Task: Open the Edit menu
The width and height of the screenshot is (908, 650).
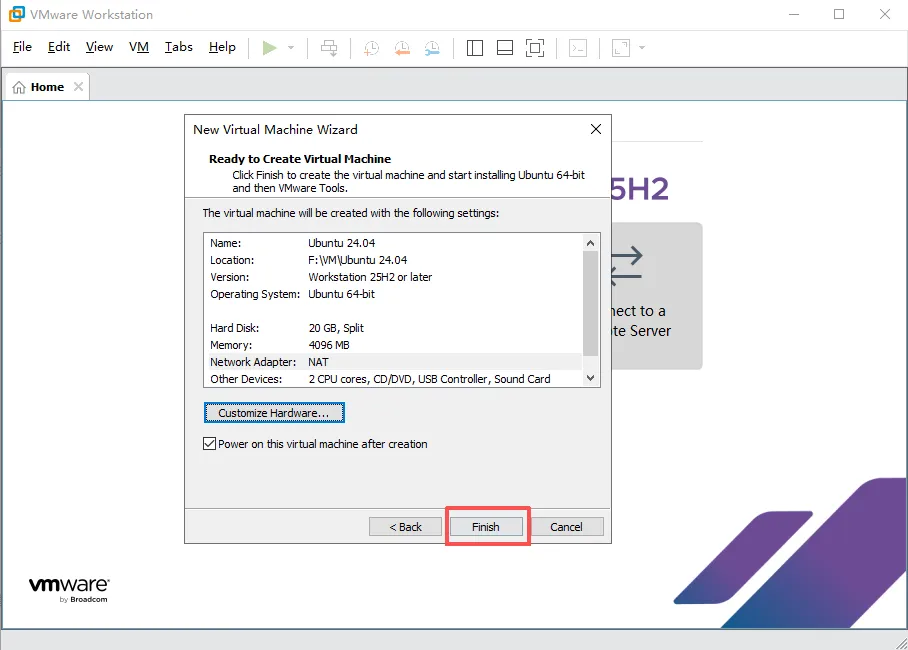Action: tap(59, 47)
